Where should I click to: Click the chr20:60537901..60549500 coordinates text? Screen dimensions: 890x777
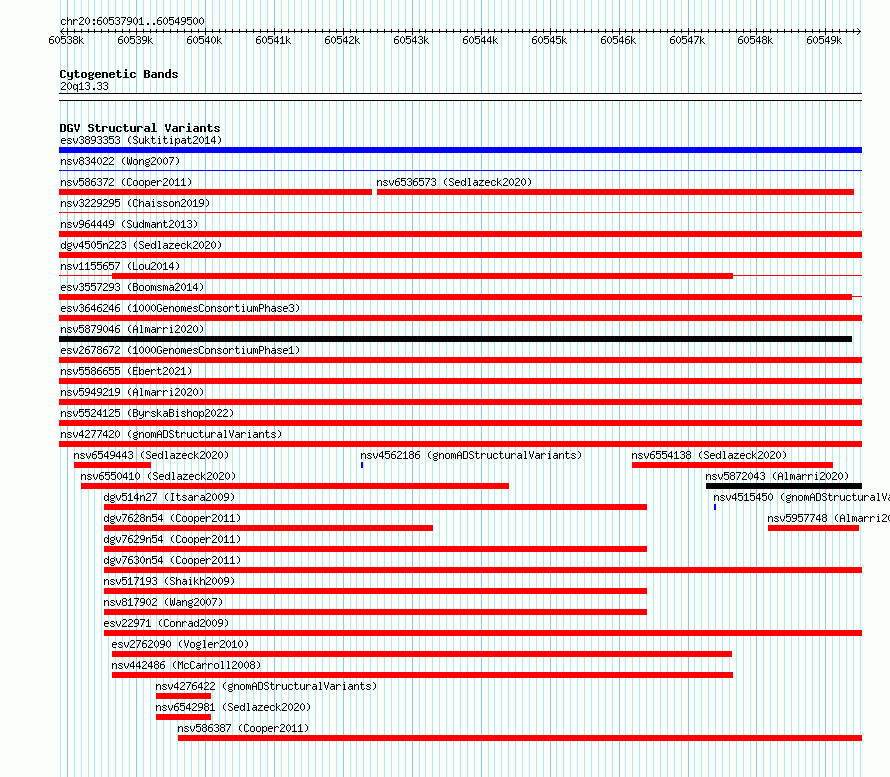coord(132,21)
